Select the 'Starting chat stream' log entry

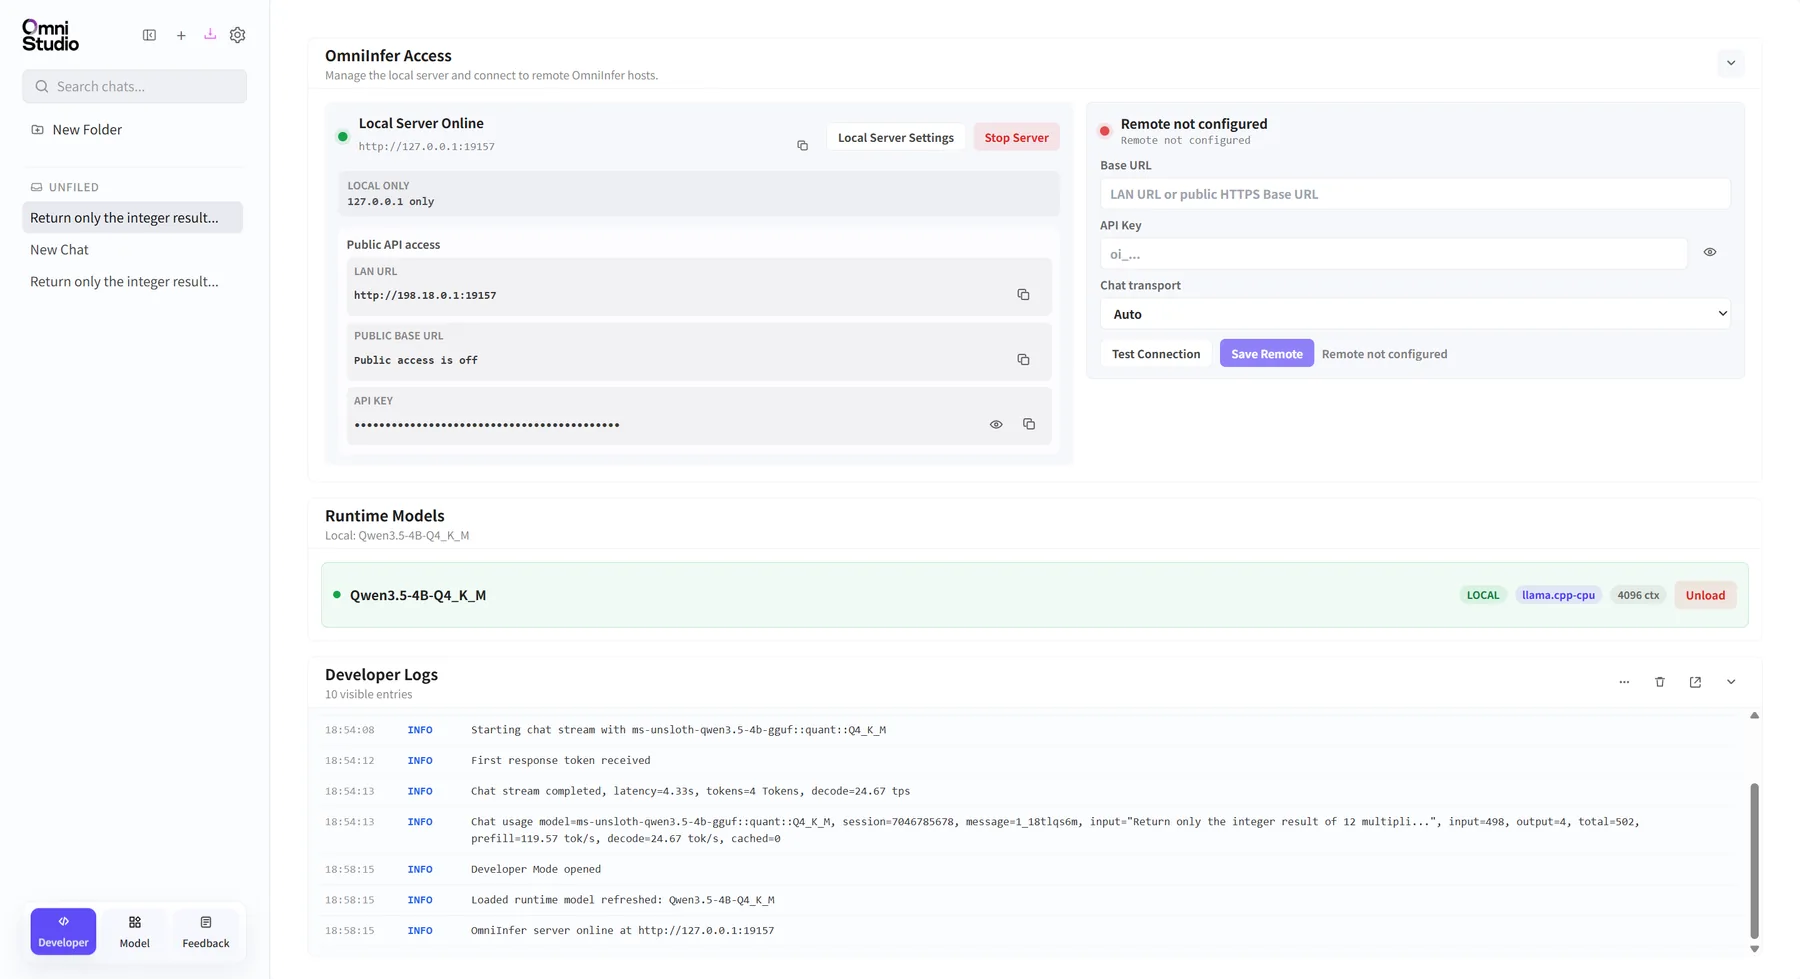tap(1030, 730)
